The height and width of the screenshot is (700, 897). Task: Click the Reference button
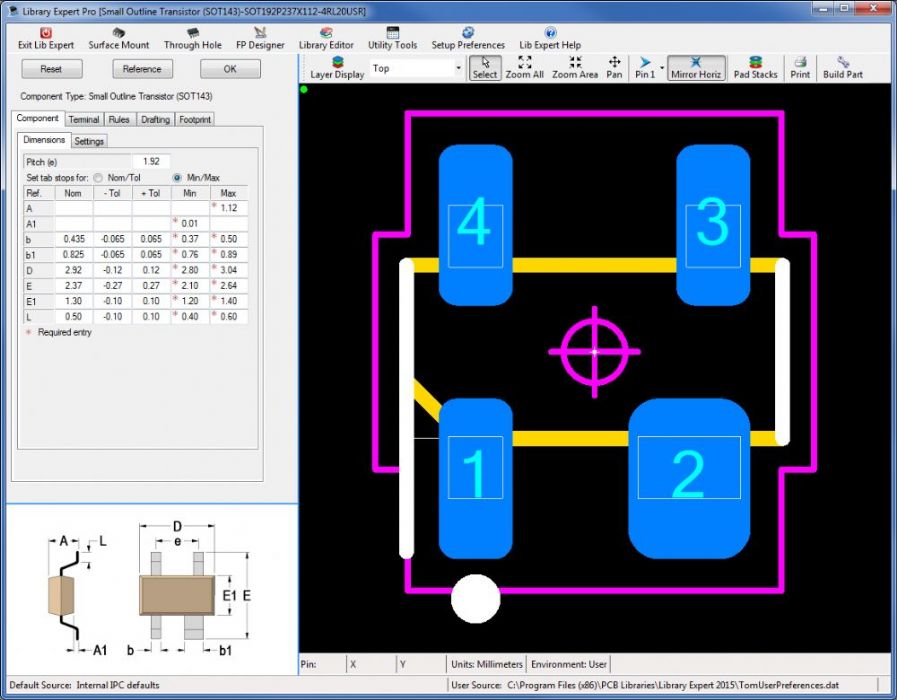[142, 69]
